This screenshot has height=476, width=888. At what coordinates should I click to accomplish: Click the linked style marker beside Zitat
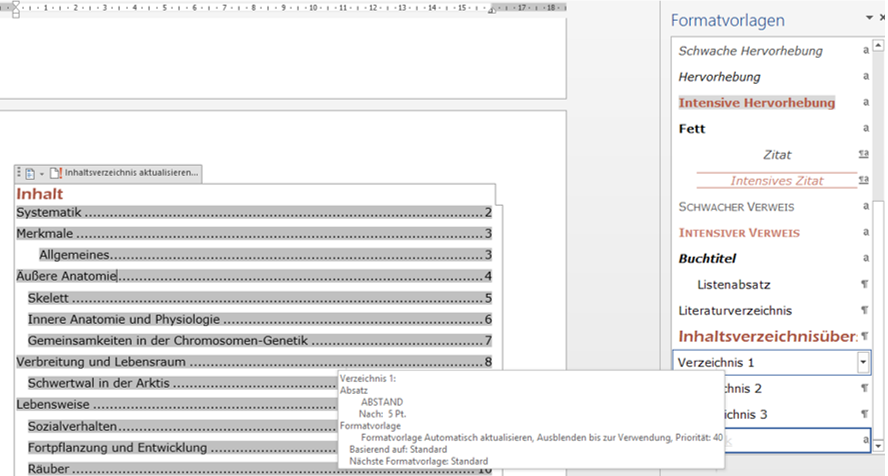(864, 155)
